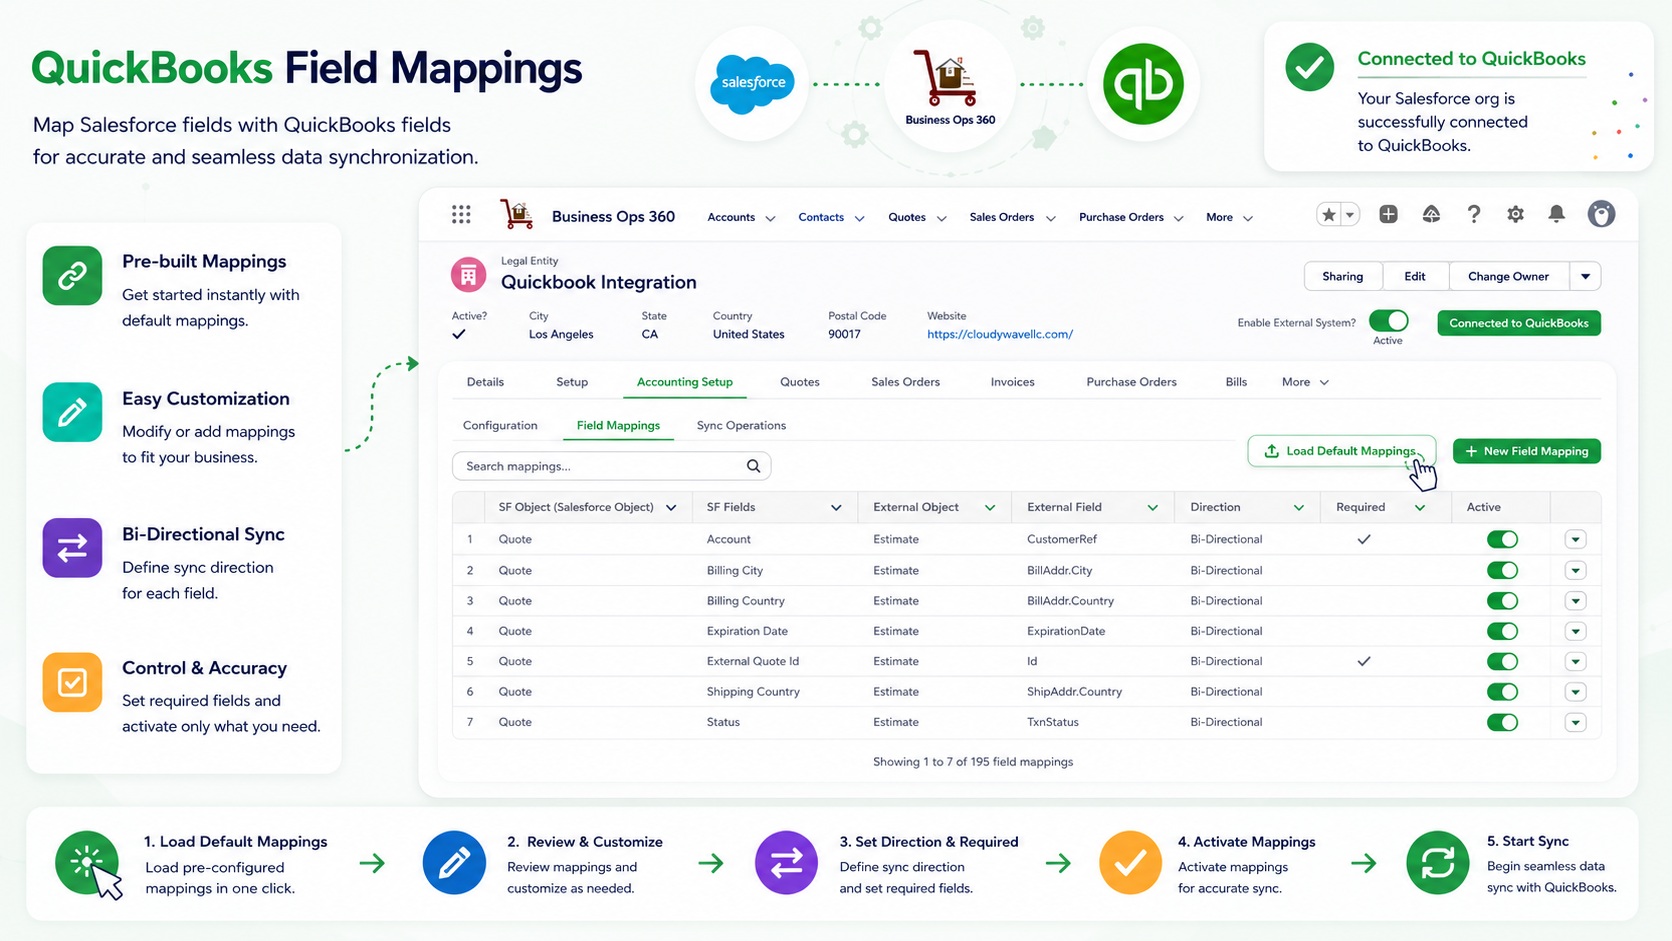
Task: Click the Salesforce cloud logo
Action: (752, 84)
